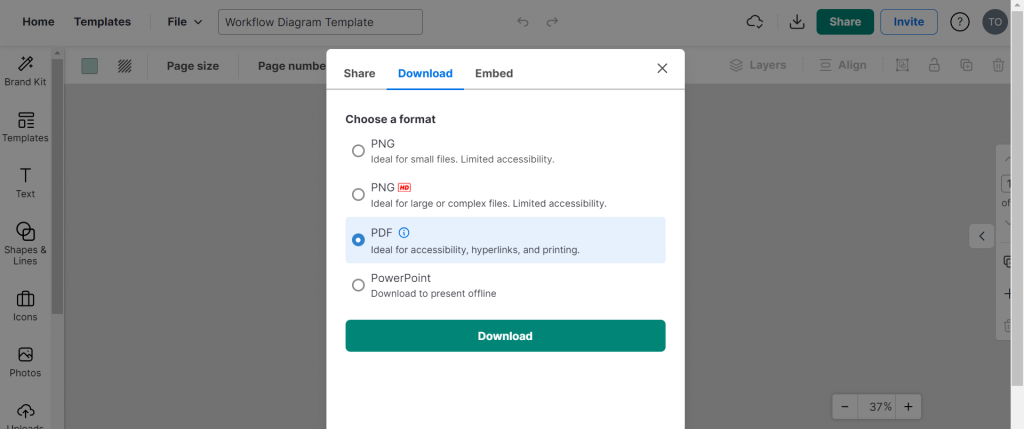
Task: Open the Align control
Action: pyautogui.click(x=842, y=65)
